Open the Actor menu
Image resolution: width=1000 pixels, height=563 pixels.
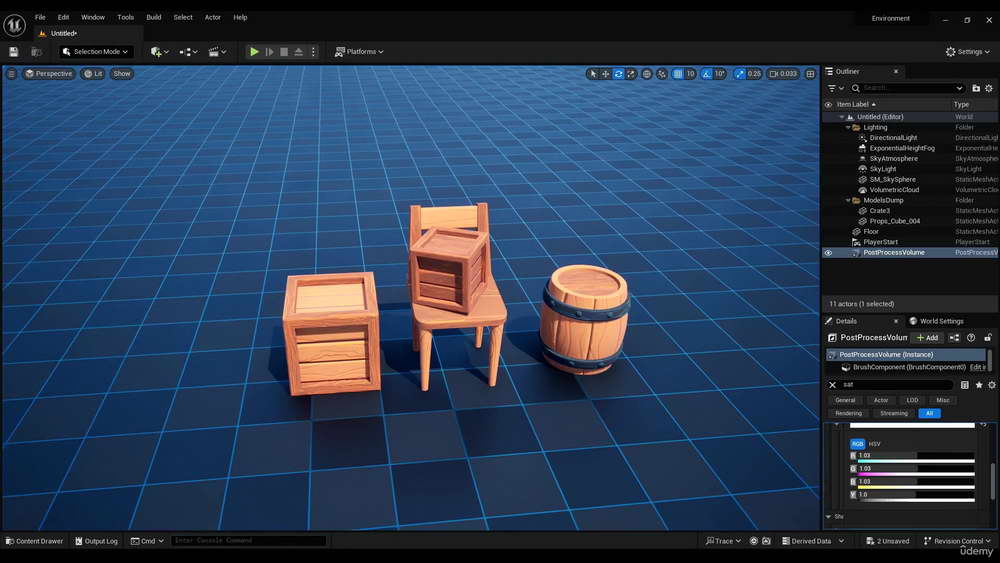(212, 17)
